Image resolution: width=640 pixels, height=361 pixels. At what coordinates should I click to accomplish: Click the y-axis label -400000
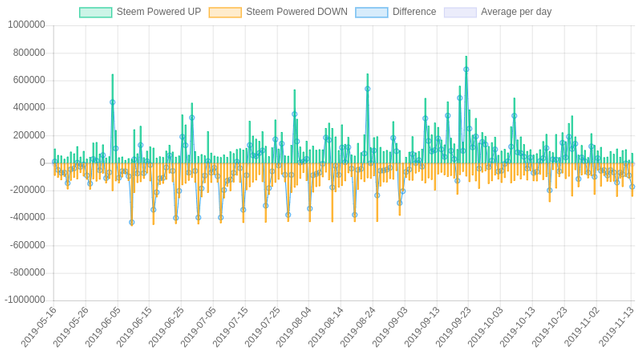[27, 218]
